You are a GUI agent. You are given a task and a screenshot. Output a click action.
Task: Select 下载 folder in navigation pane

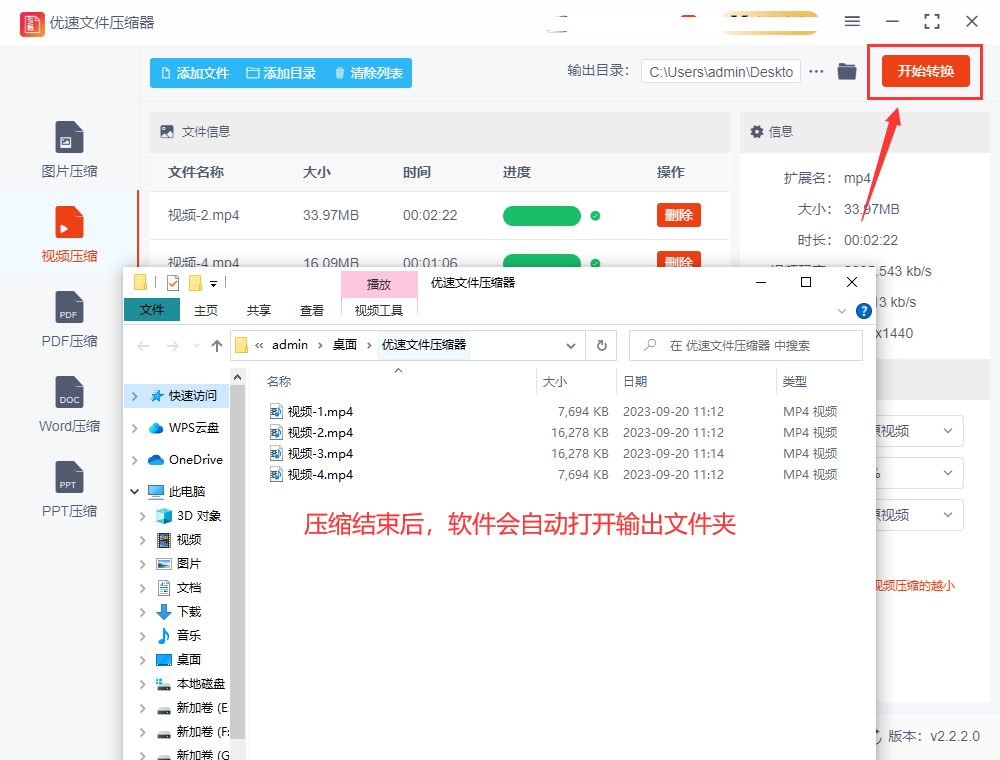[180, 612]
